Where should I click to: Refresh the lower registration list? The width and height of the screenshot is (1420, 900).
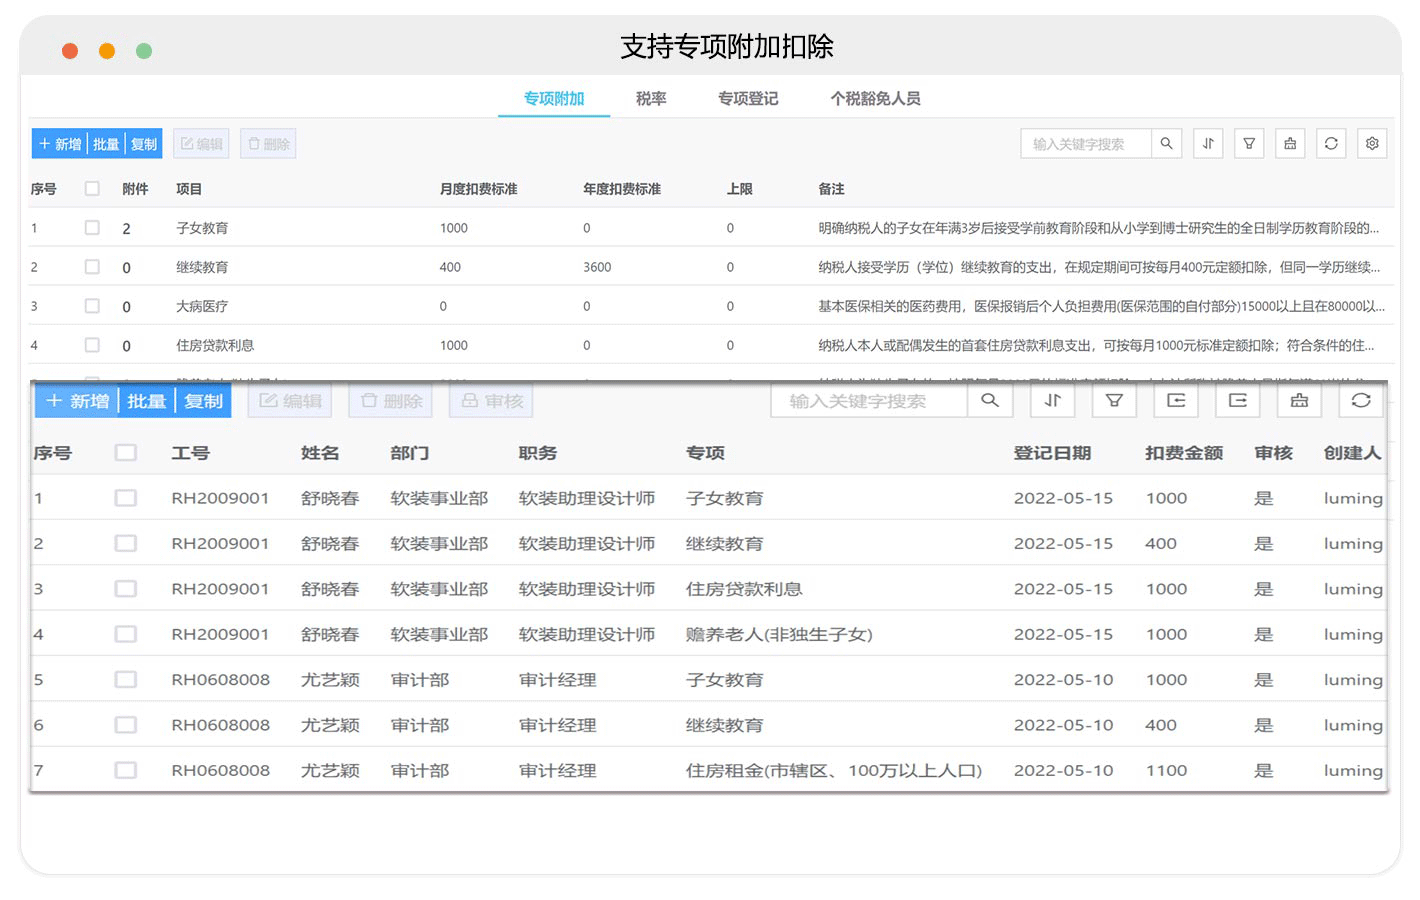pyautogui.click(x=1361, y=401)
